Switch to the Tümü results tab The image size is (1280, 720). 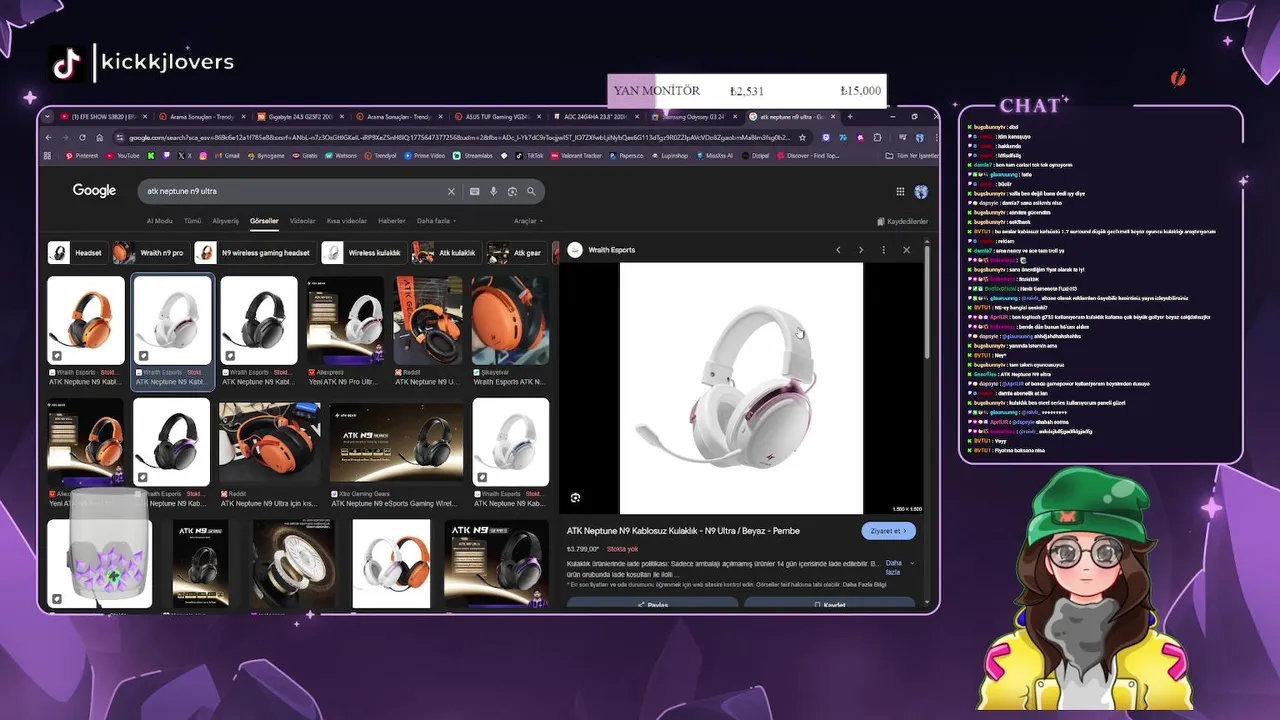click(192, 221)
